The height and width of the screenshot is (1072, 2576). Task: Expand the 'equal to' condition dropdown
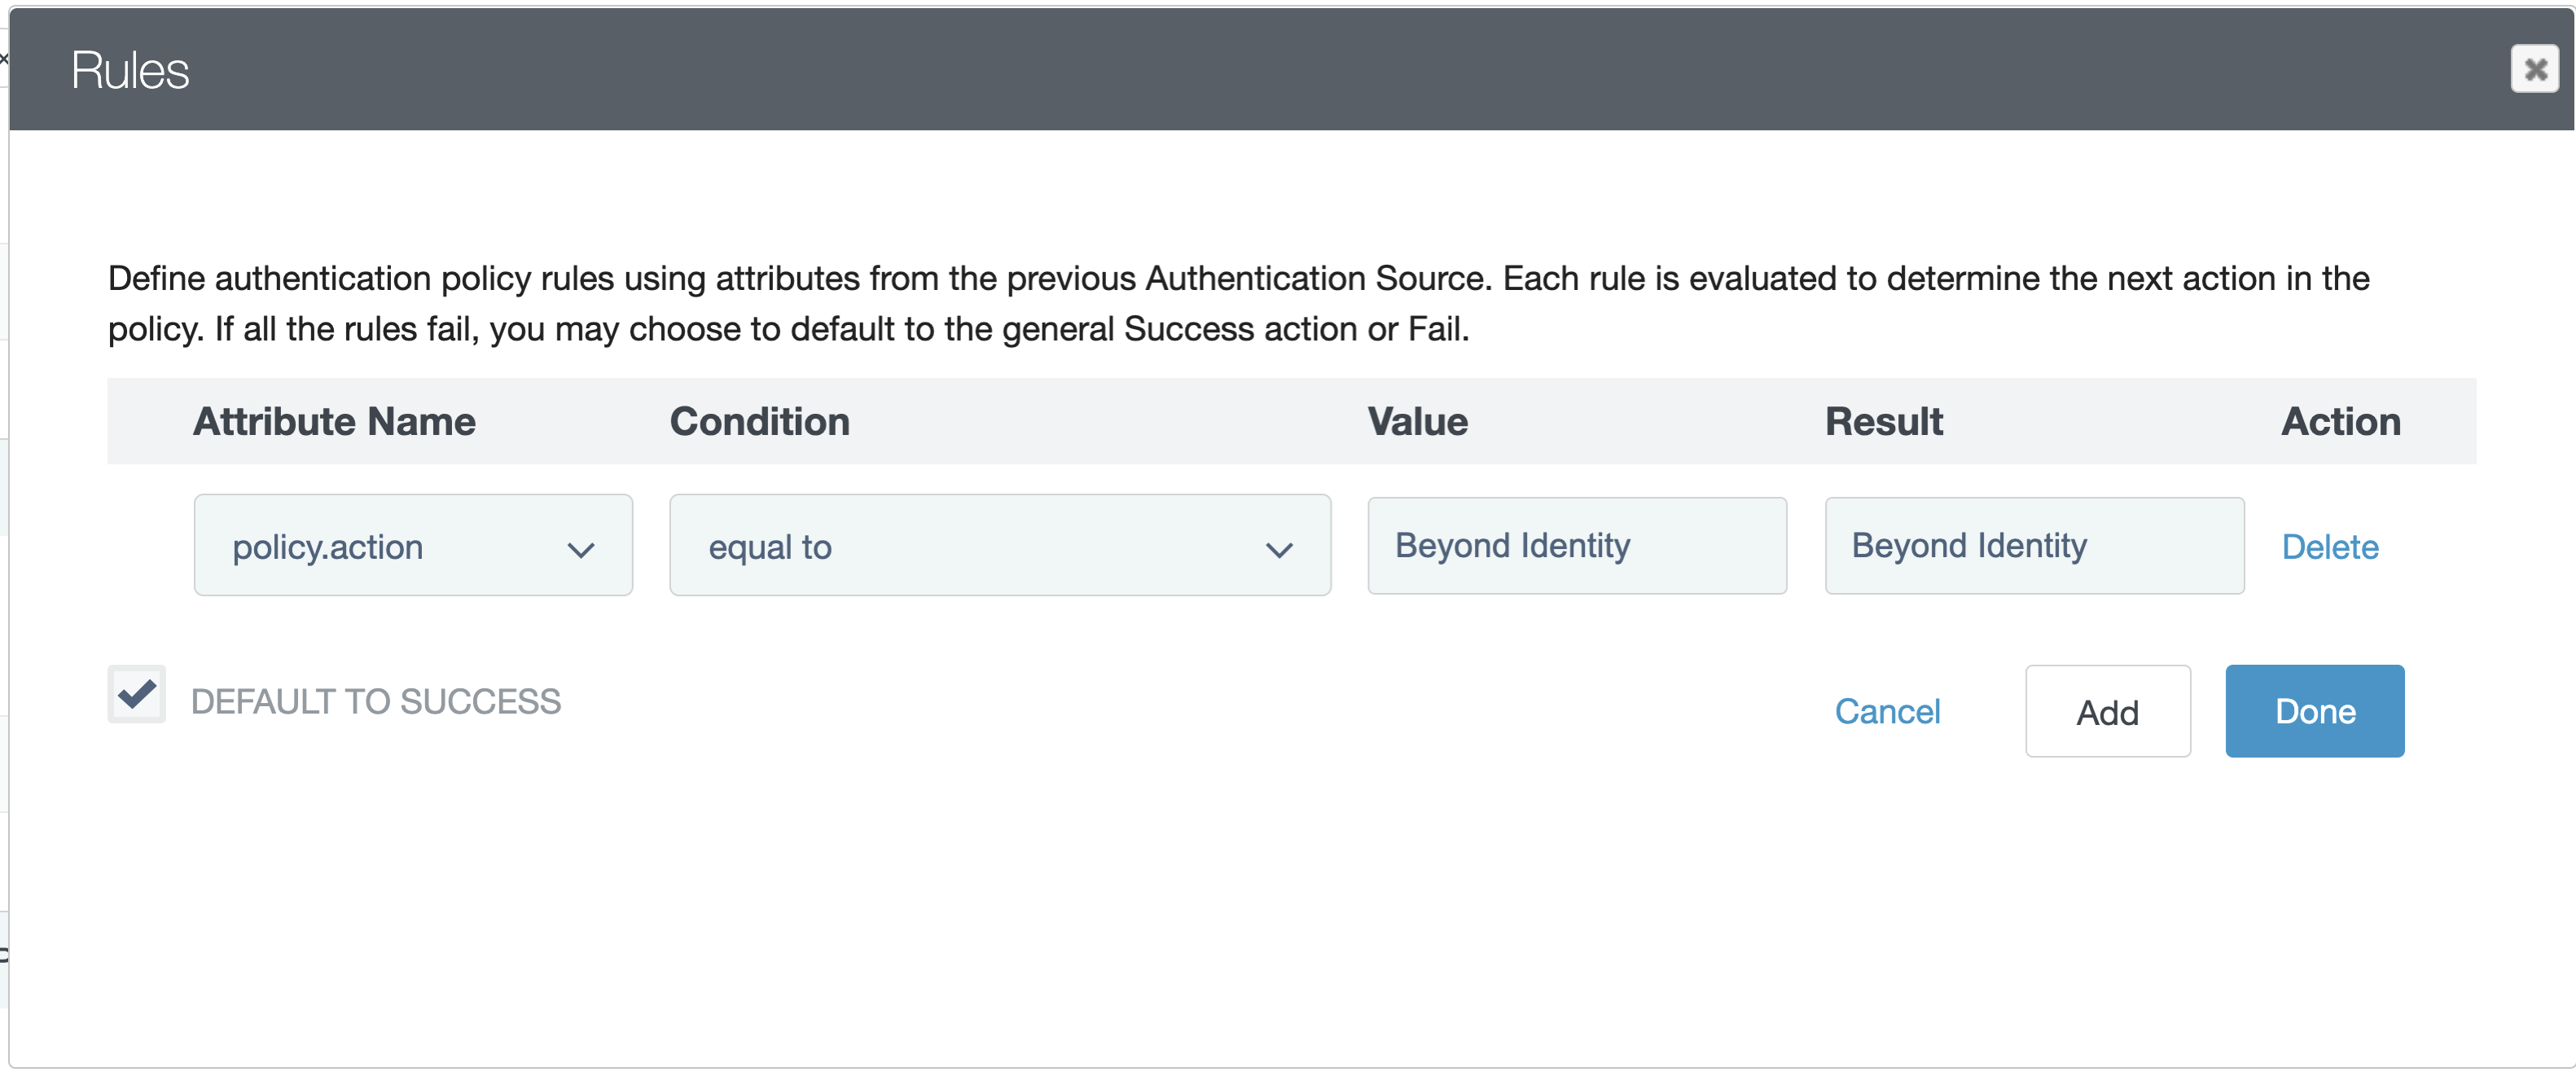click(1000, 546)
